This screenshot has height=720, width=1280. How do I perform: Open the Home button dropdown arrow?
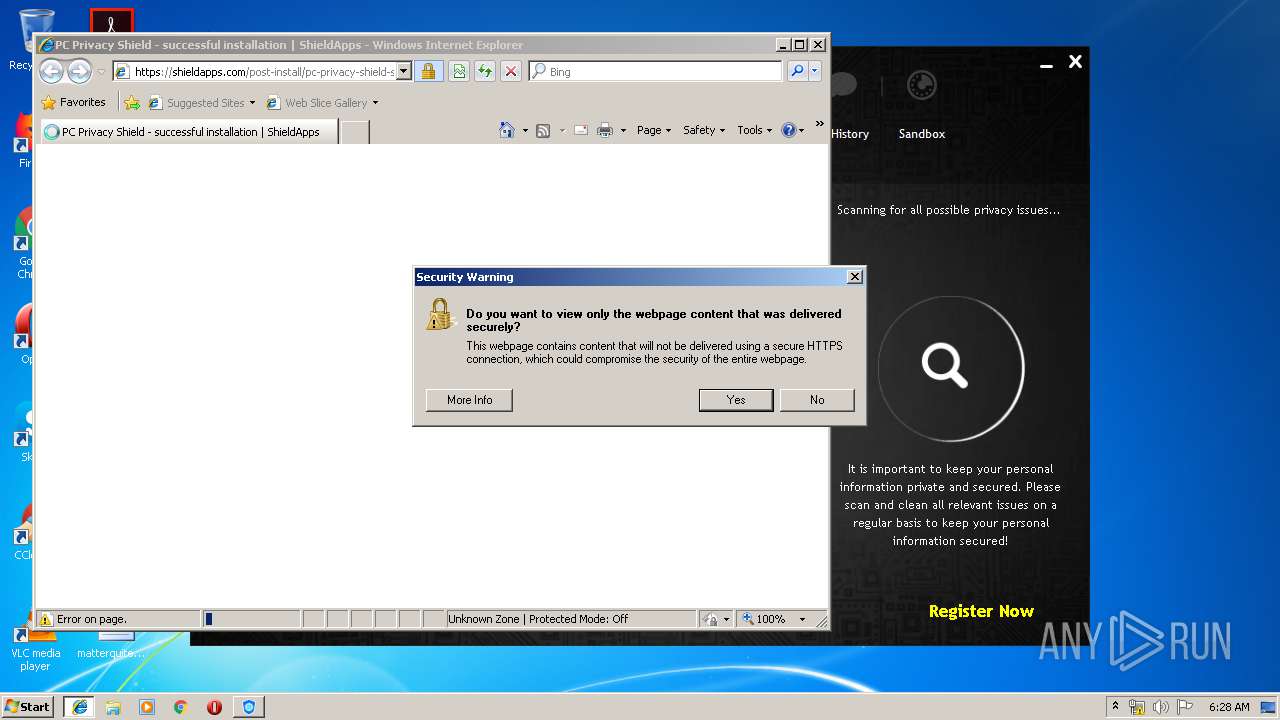coord(525,130)
